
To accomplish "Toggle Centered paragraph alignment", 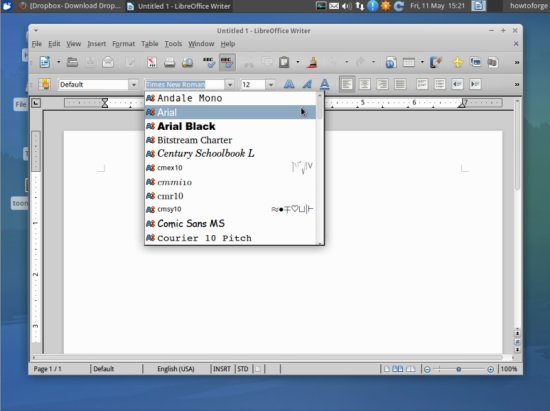I will [x=364, y=84].
